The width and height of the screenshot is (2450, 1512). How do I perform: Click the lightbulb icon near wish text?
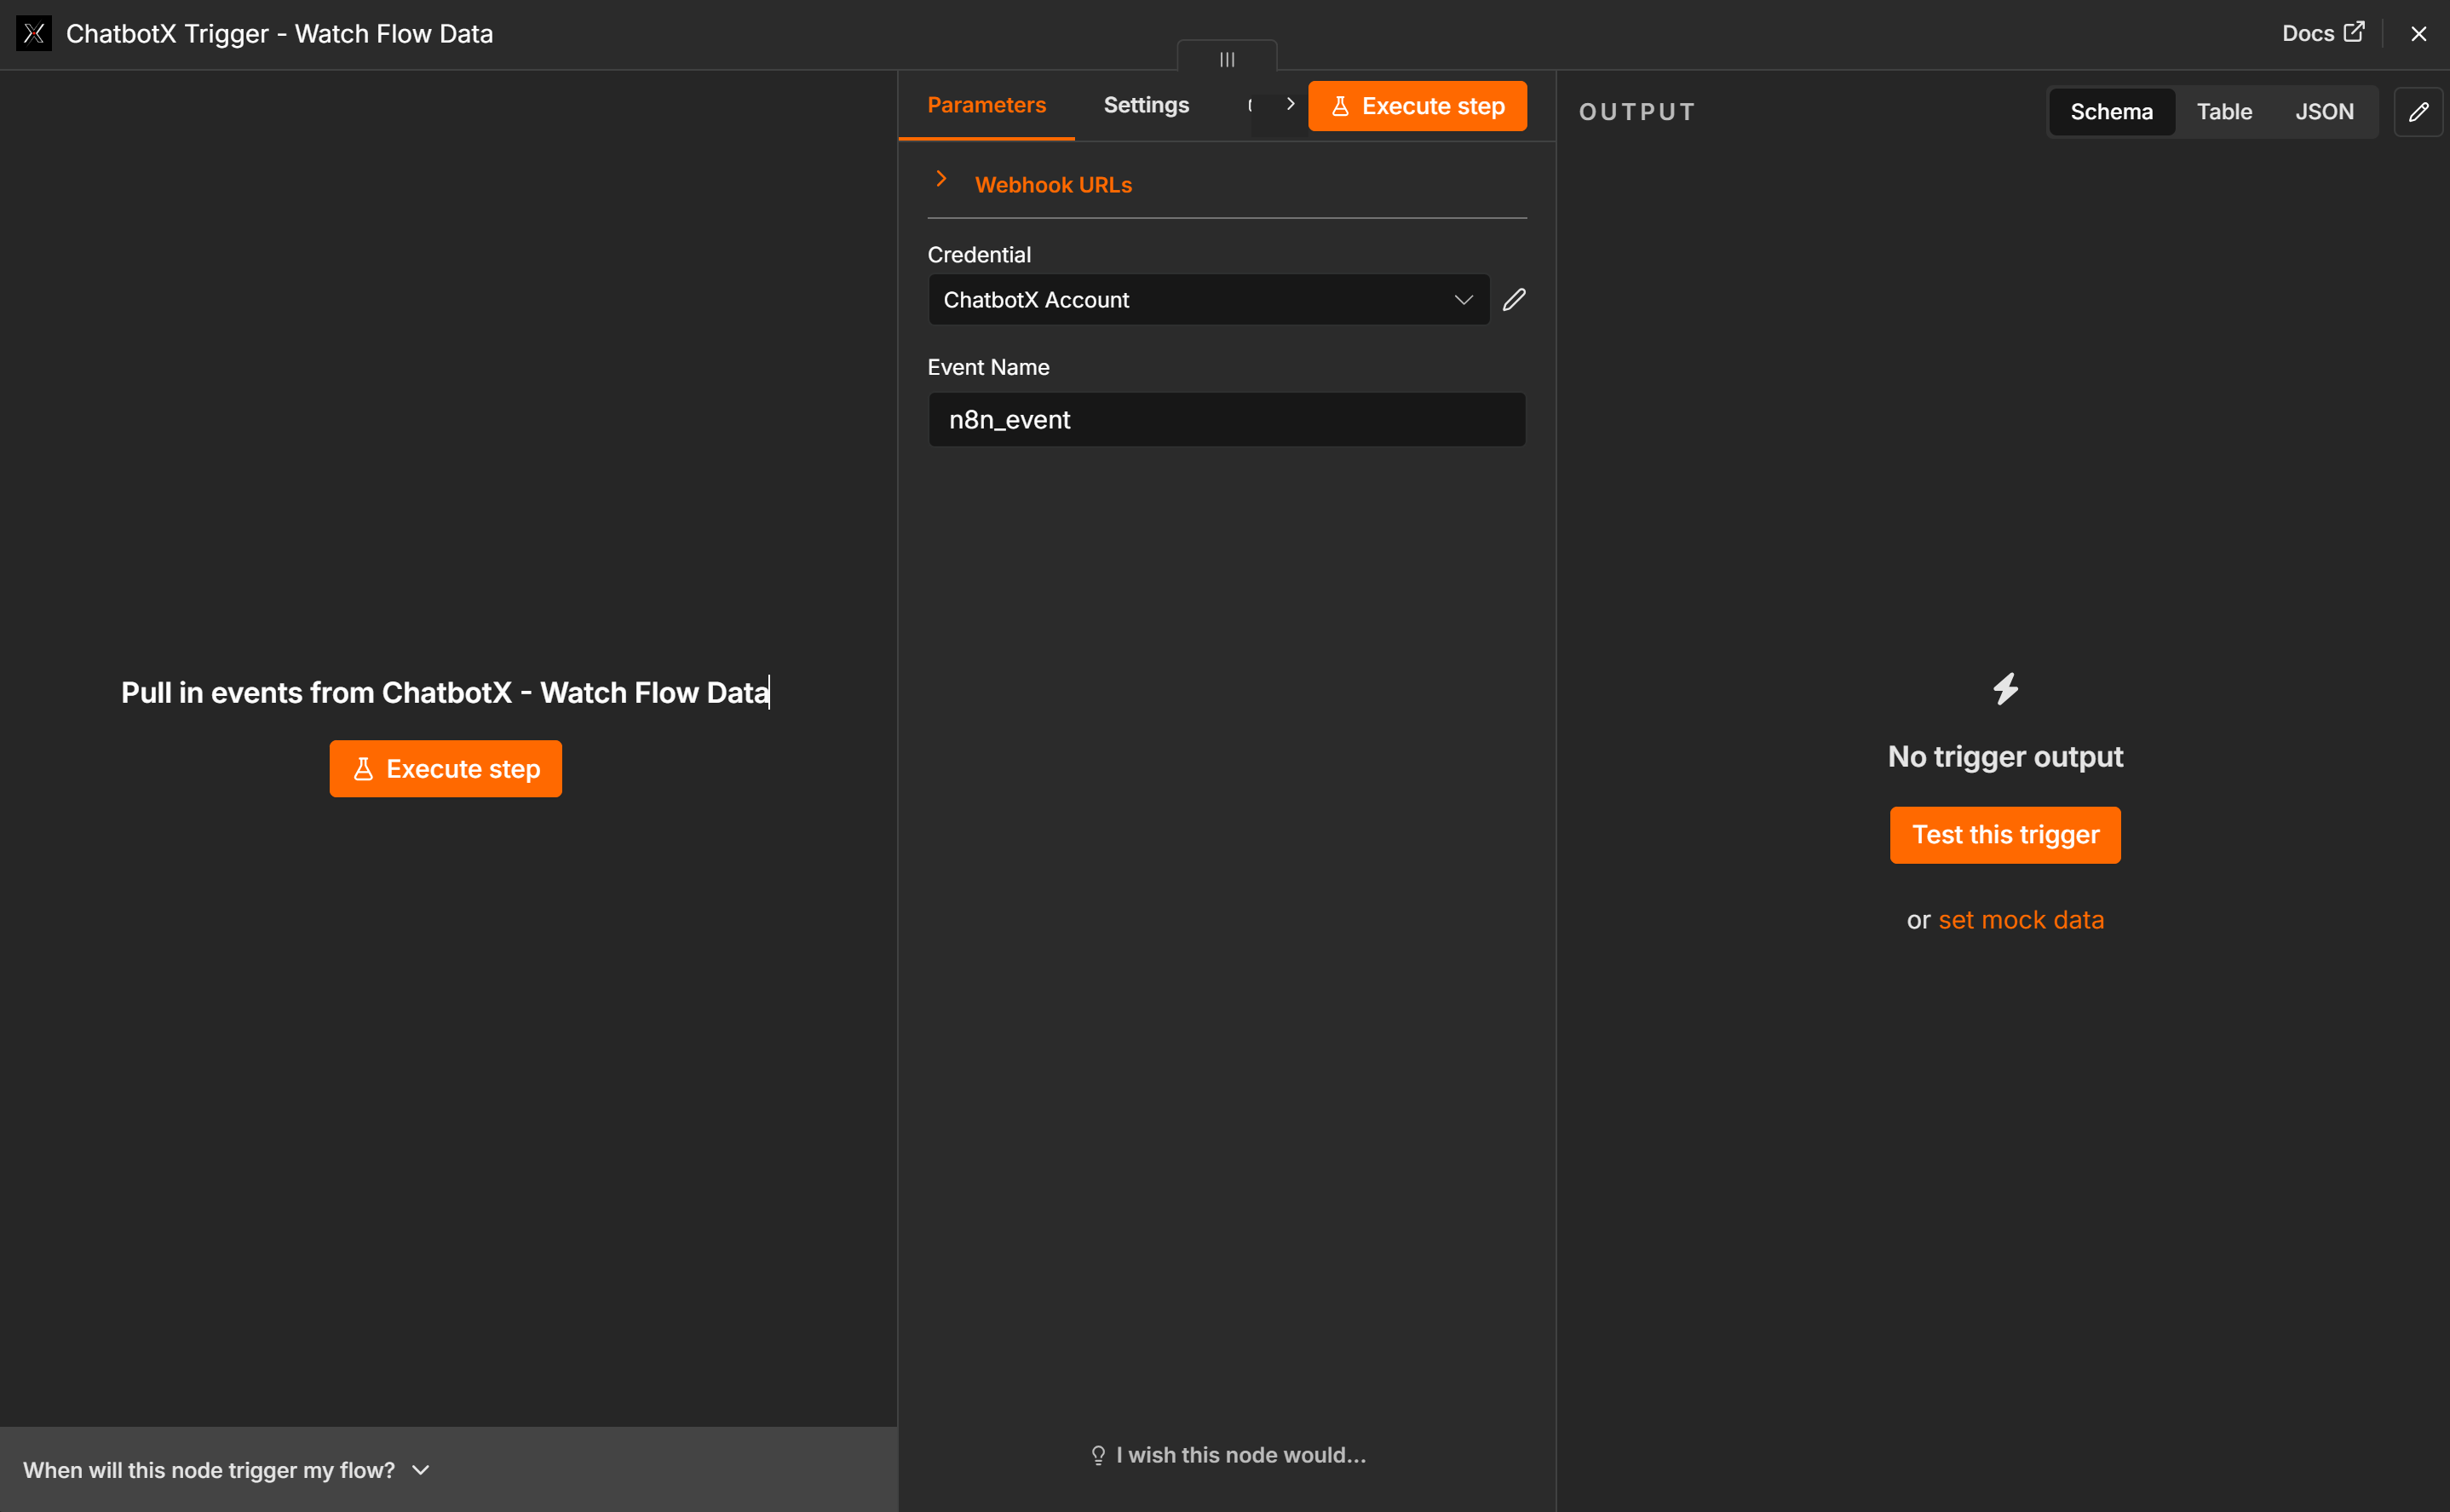[x=1098, y=1456]
